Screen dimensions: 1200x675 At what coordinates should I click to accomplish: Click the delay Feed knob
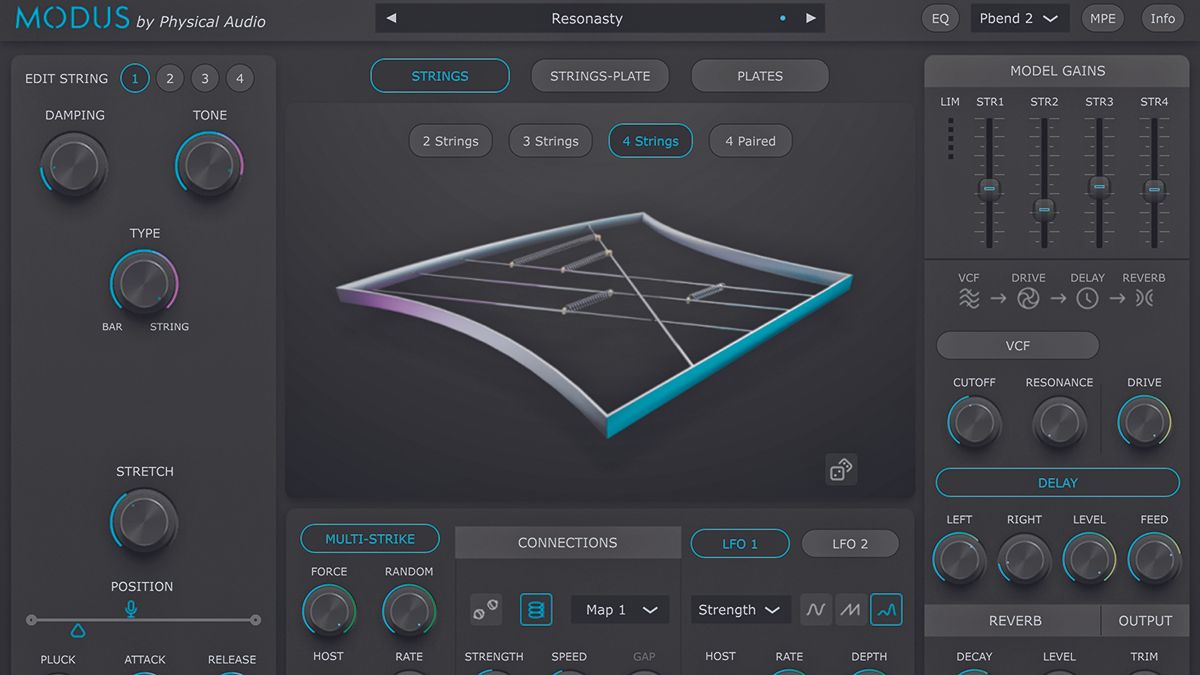point(1154,559)
